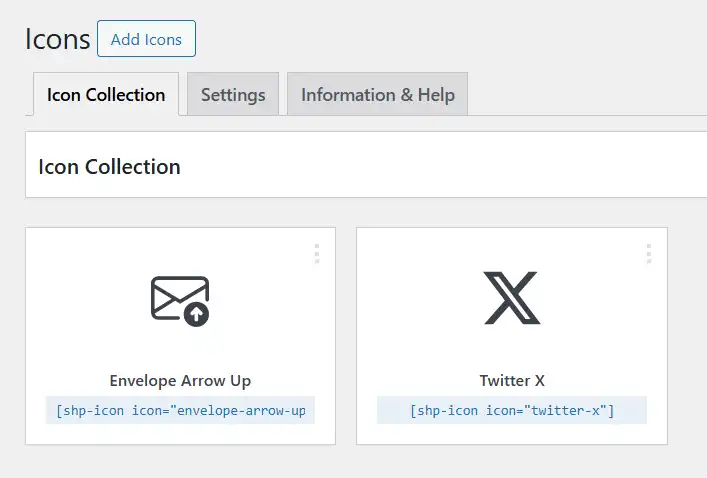Screen dimensions: 707x478
Task: Open options menu on Envelope Arrow Up card
Action: (x=317, y=253)
